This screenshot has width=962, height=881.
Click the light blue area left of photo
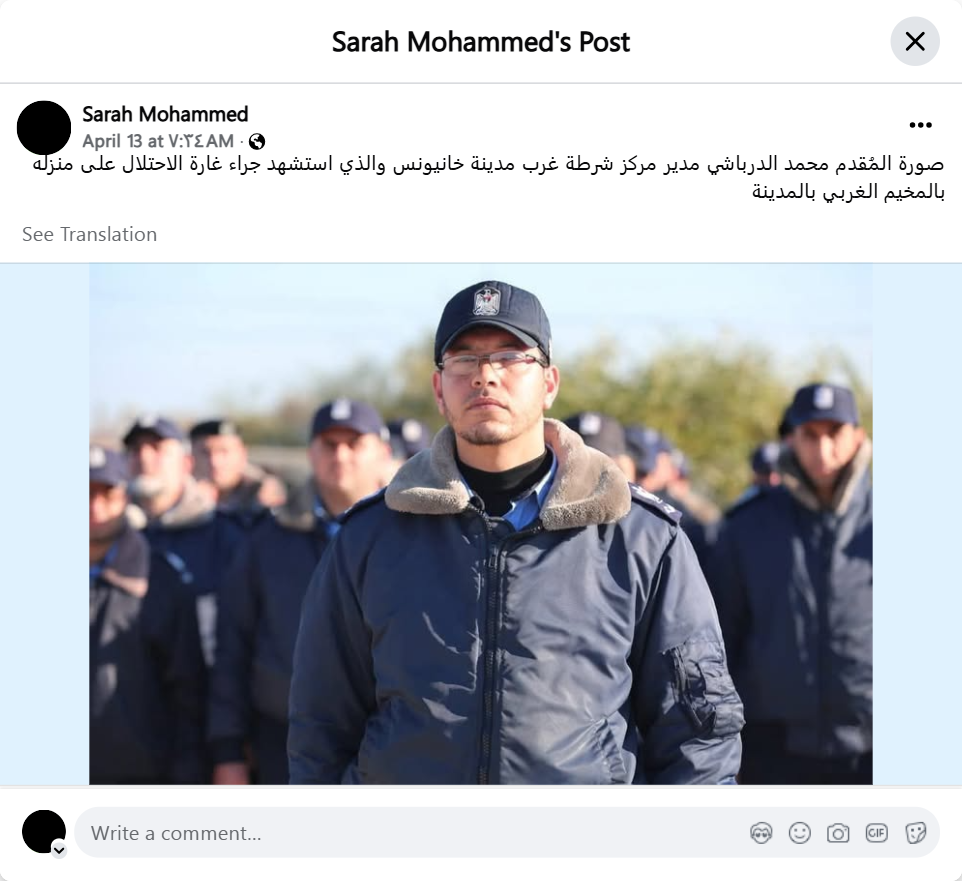point(45,524)
